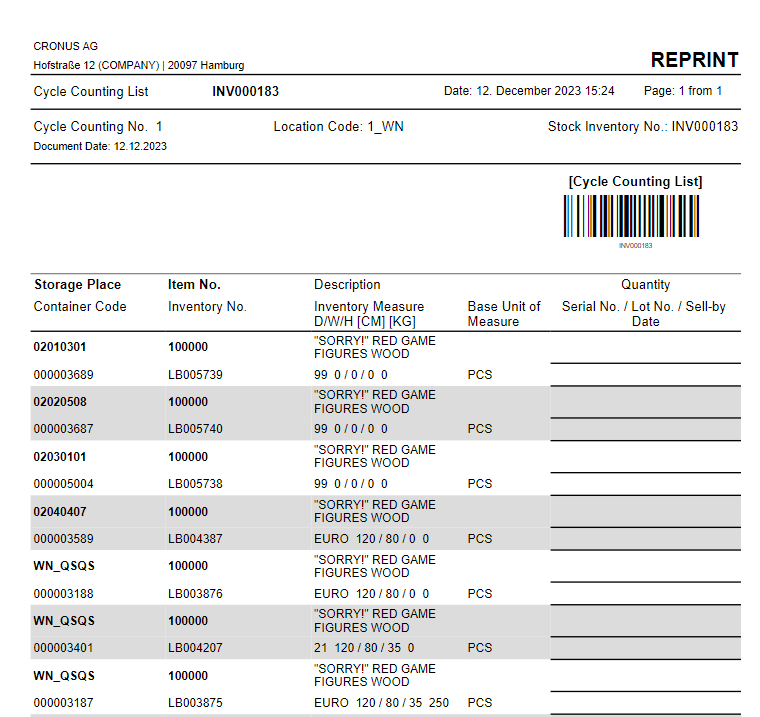Image resolution: width=760 pixels, height=717 pixels.
Task: Select container code 000003687
Action: (x=63, y=429)
